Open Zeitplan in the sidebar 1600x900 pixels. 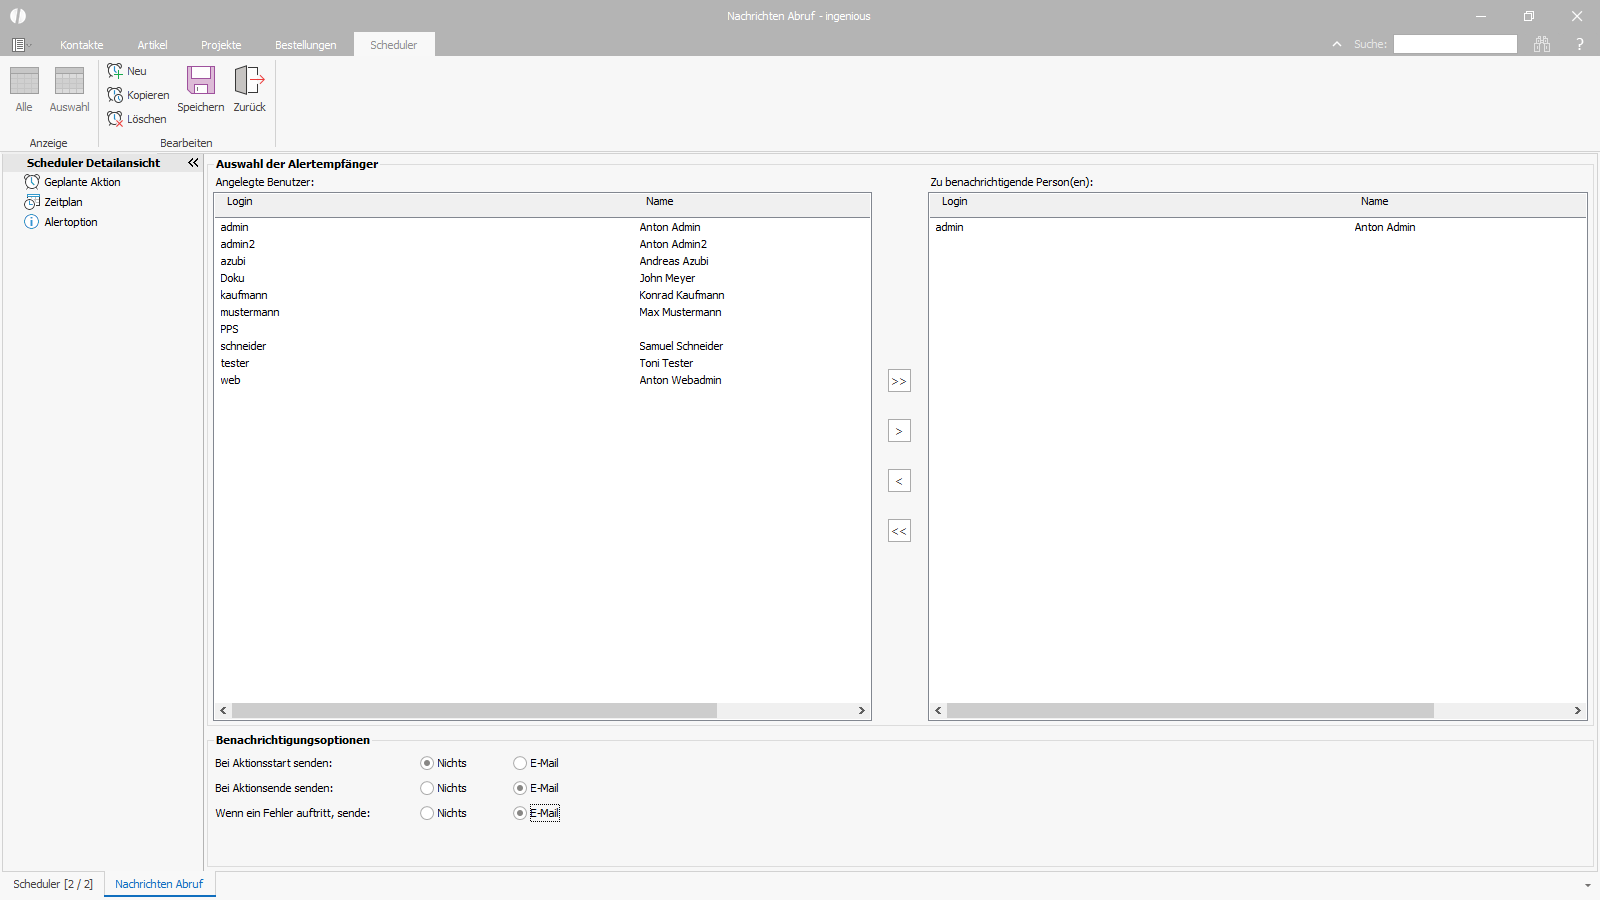point(53,202)
